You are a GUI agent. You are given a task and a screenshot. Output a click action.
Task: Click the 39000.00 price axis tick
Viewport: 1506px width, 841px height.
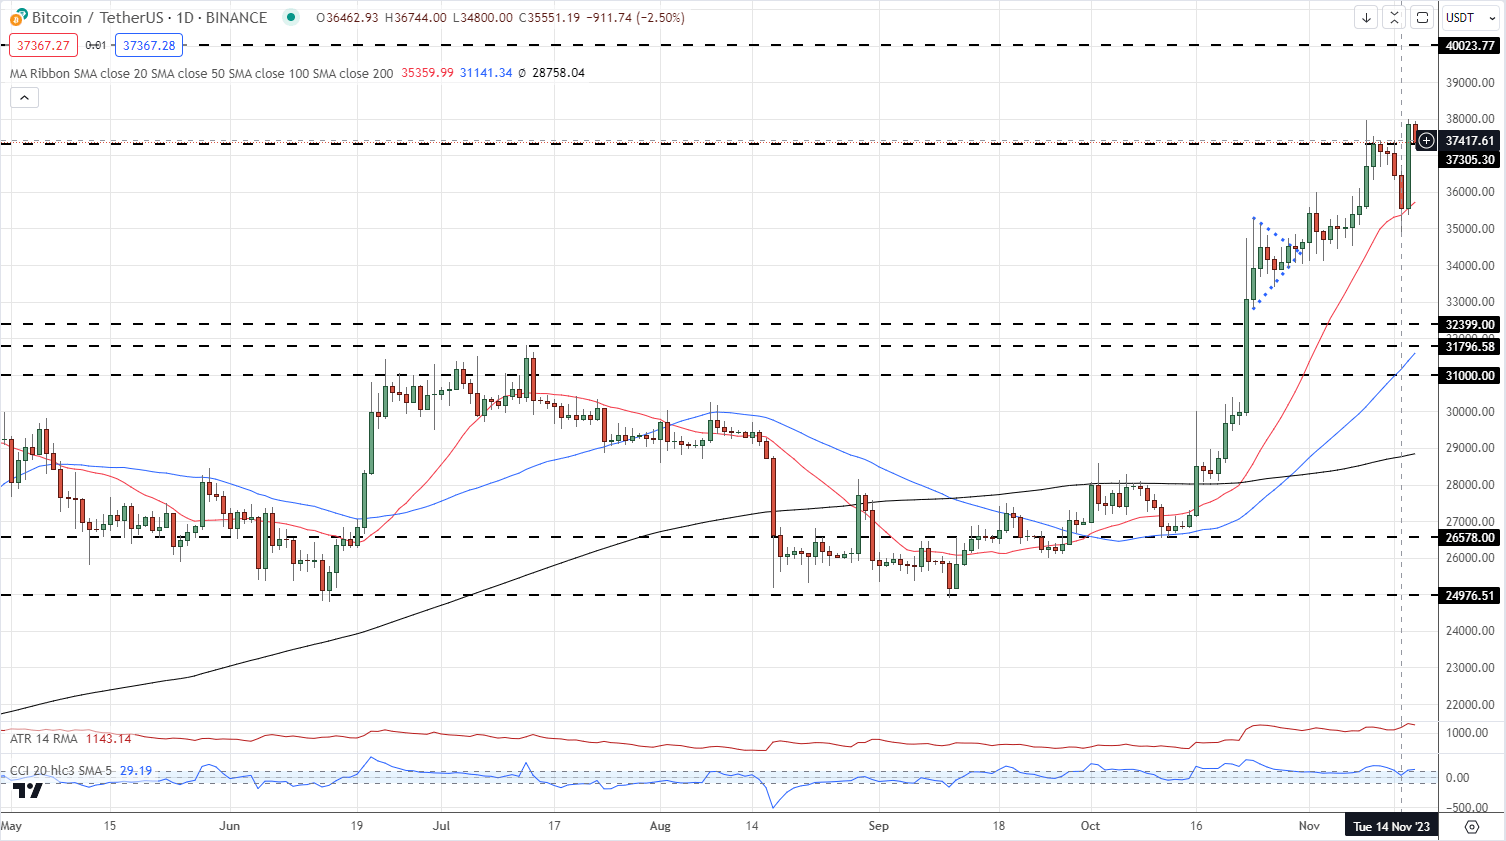coord(1470,83)
